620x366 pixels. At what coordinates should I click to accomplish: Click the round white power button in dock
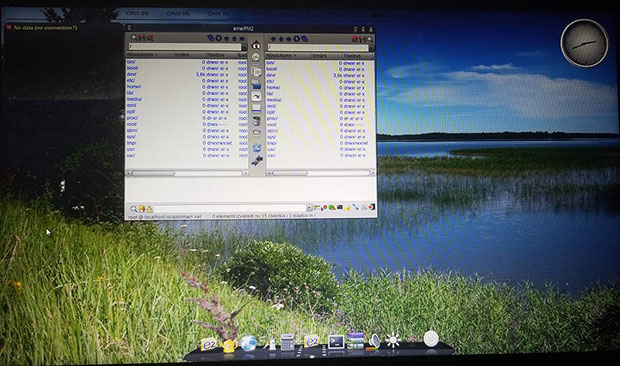pyautogui.click(x=431, y=339)
